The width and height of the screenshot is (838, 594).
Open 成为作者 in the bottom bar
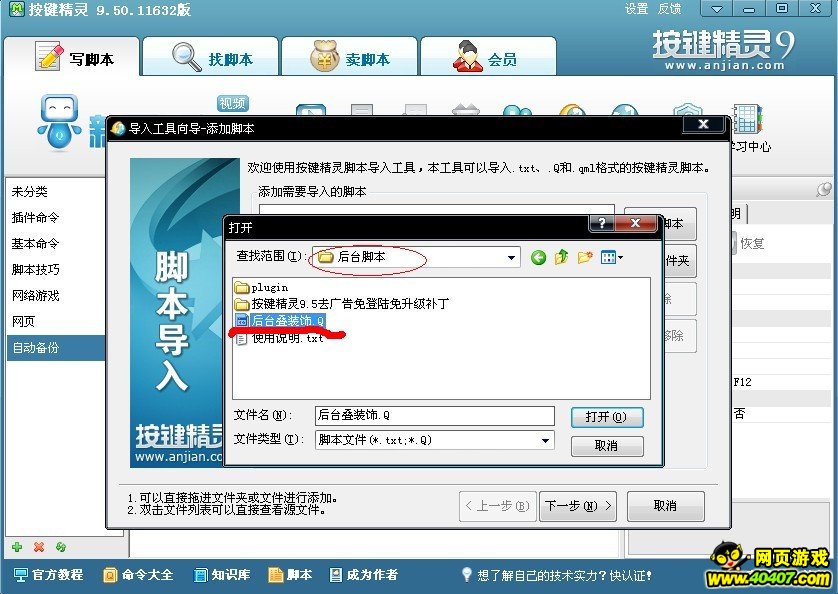[363, 575]
